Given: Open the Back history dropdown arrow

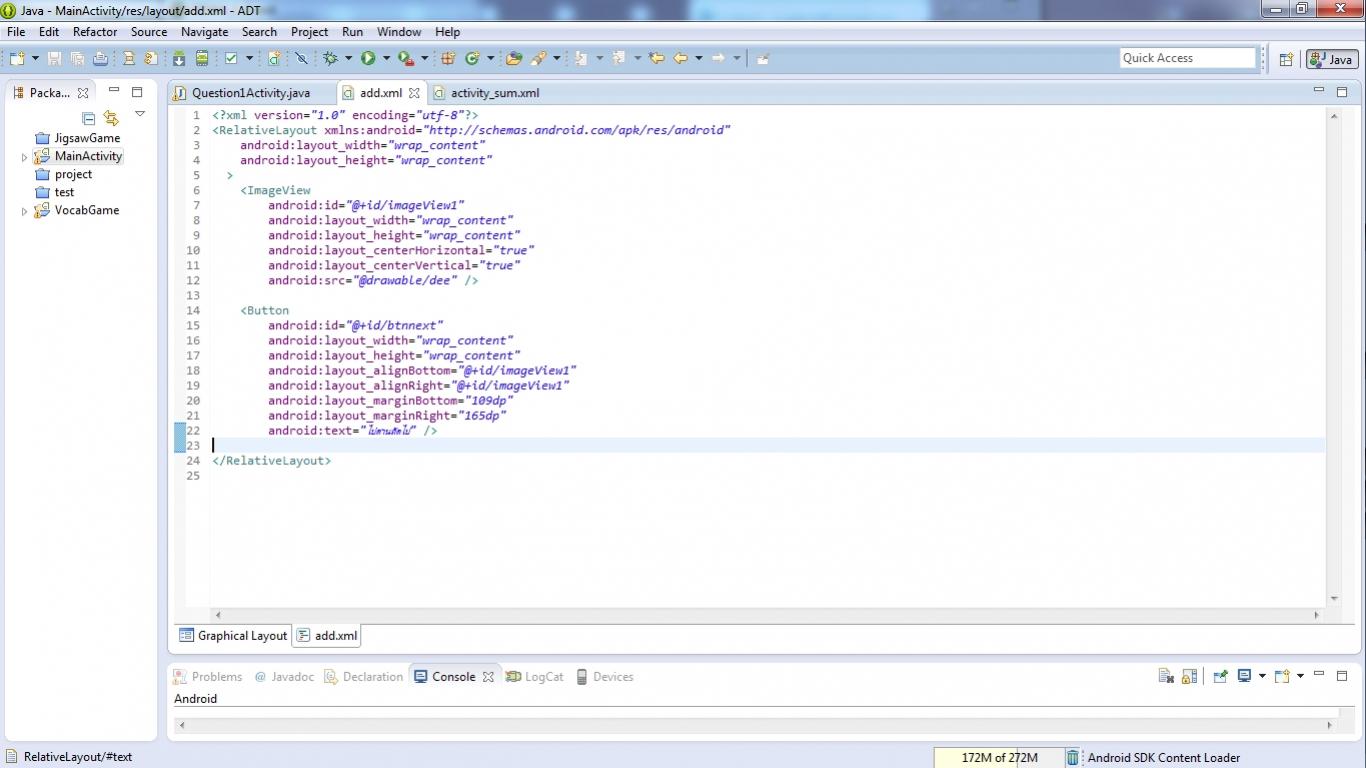Looking at the screenshot, I should 698,58.
